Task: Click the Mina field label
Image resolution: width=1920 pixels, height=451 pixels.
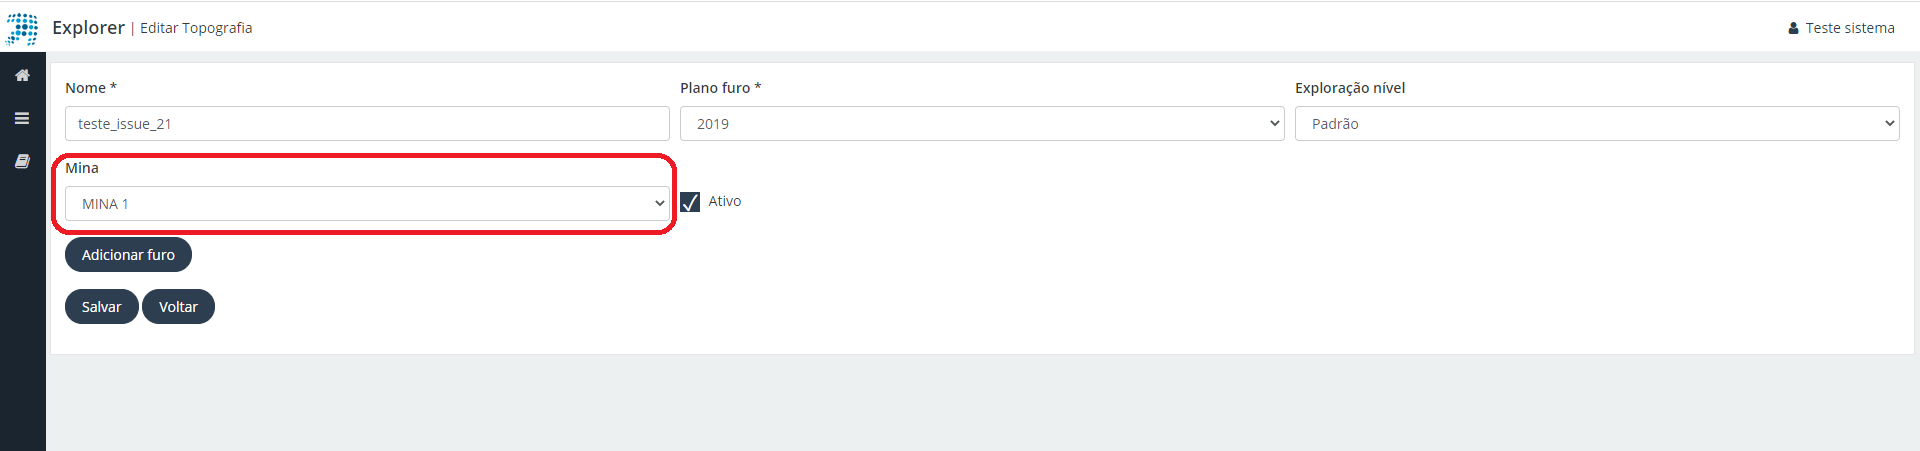Action: click(82, 168)
